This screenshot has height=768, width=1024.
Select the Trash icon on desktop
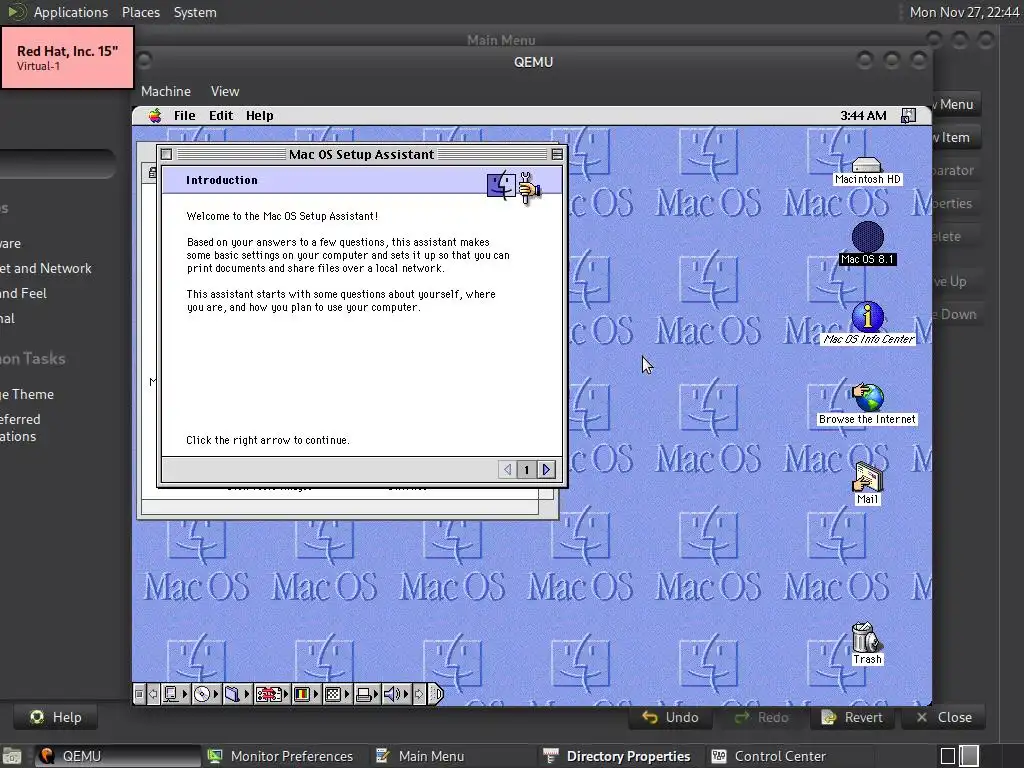[867, 644]
